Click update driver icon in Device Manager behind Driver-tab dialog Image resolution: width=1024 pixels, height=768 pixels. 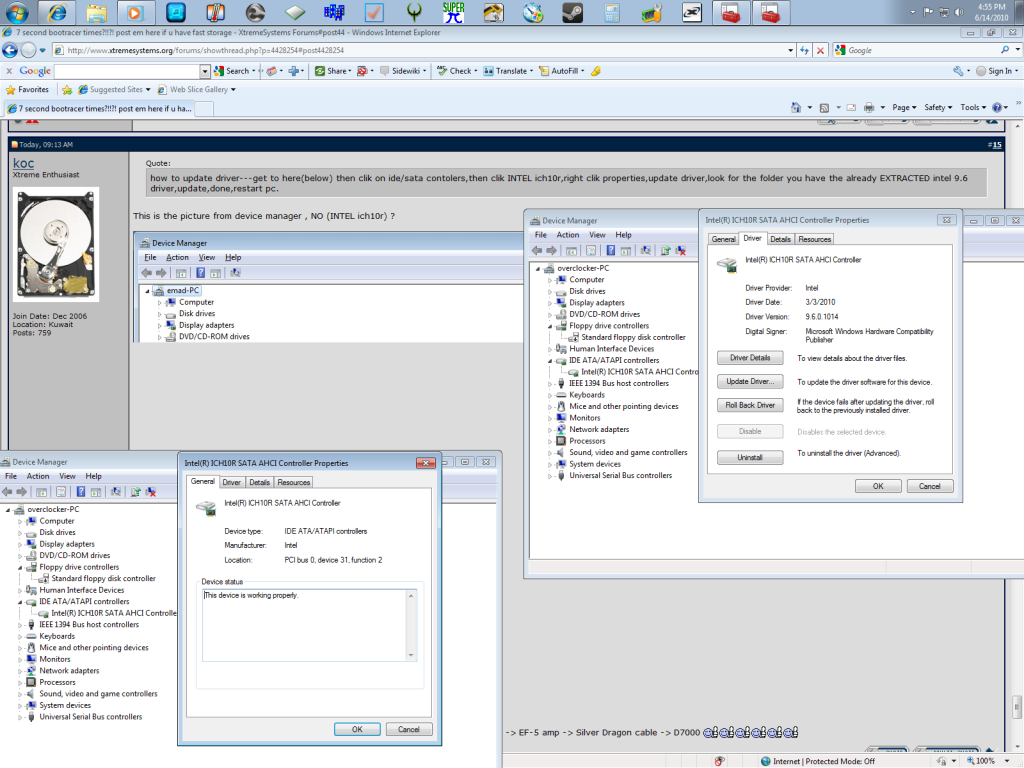(x=665, y=251)
